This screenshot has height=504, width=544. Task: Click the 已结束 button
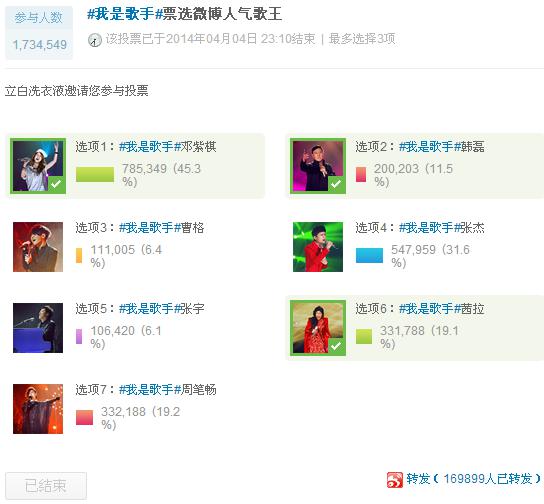46,486
